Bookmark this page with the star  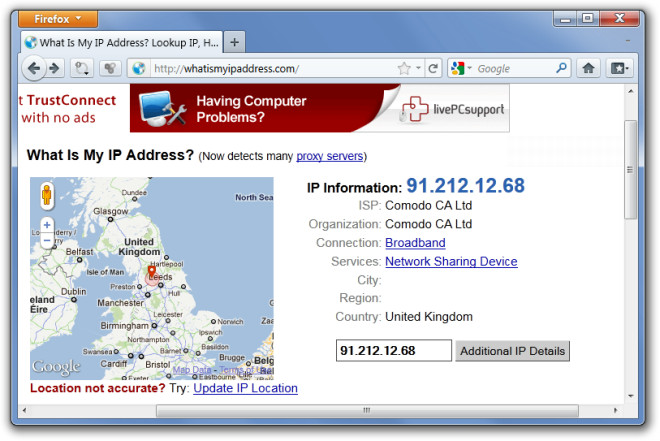(x=404, y=68)
